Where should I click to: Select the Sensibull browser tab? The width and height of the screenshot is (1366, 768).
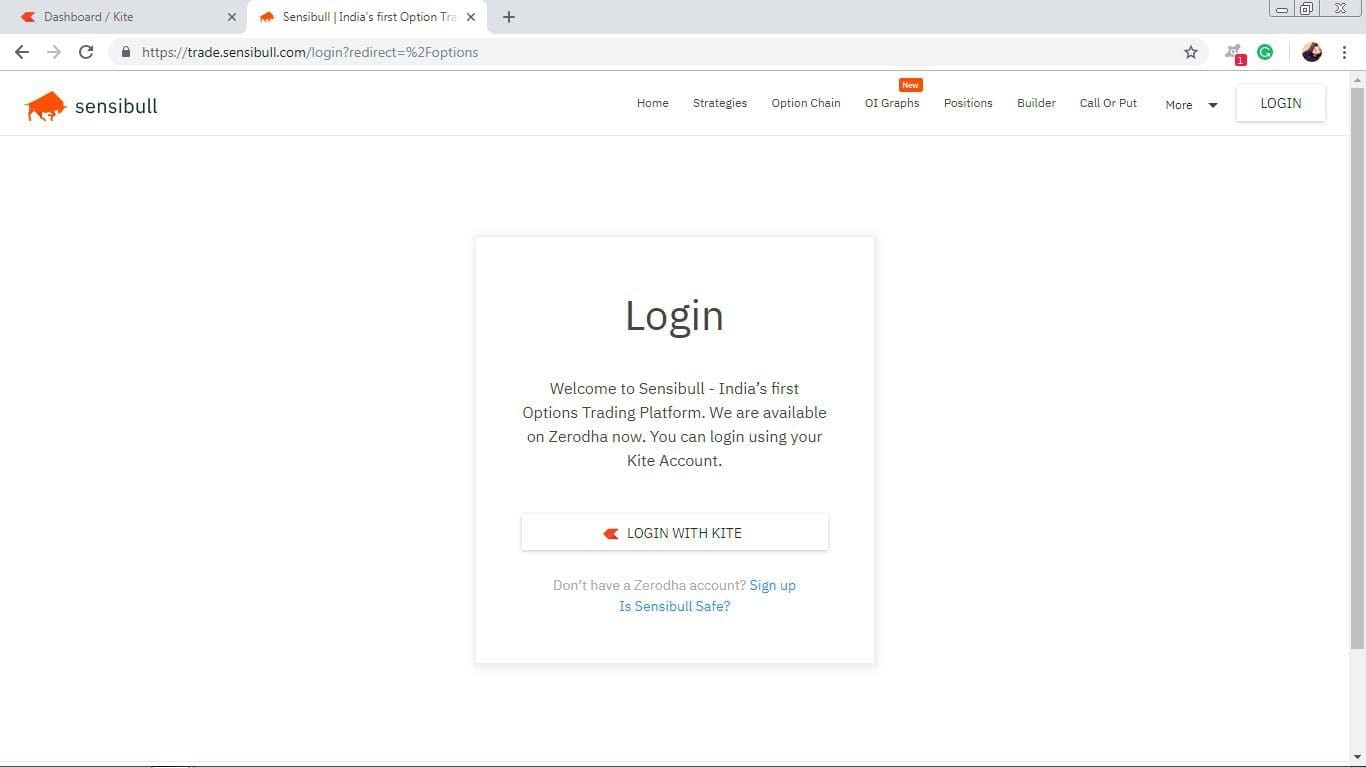(367, 17)
